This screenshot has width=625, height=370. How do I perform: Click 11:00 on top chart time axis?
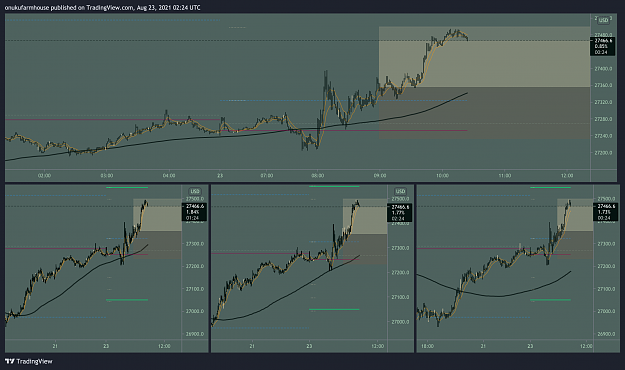(505, 175)
